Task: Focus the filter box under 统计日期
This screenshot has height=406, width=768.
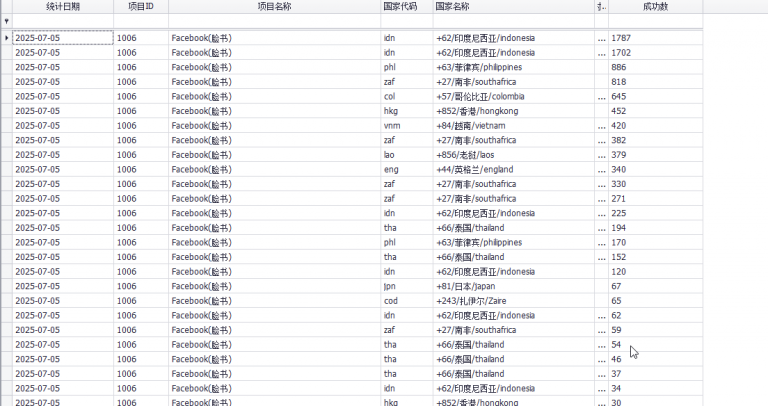Action: click(63, 21)
